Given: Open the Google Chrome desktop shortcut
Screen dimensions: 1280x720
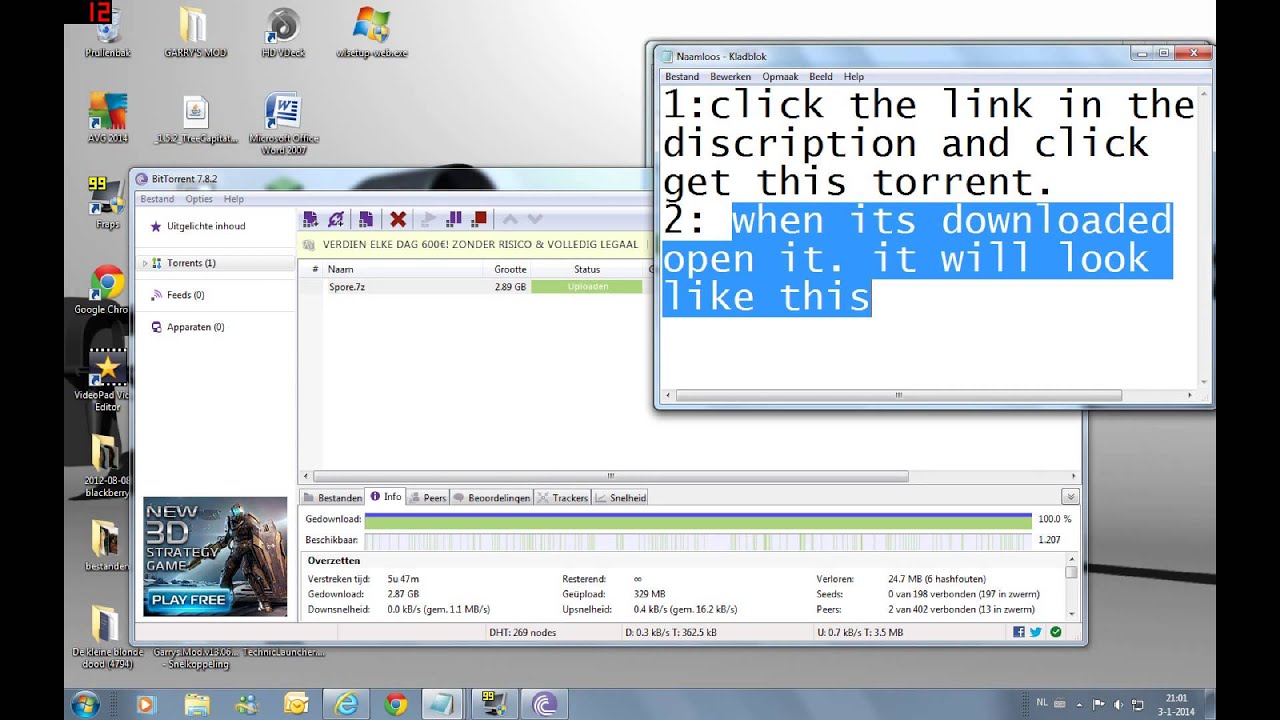Looking at the screenshot, I should pos(103,290).
